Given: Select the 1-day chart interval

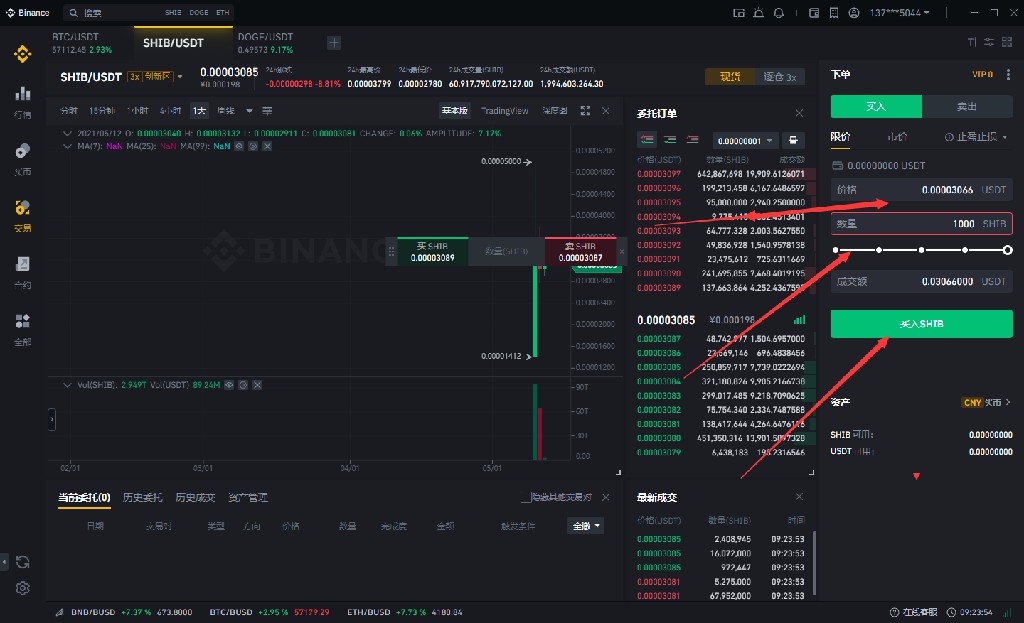Looking at the screenshot, I should tap(199, 110).
